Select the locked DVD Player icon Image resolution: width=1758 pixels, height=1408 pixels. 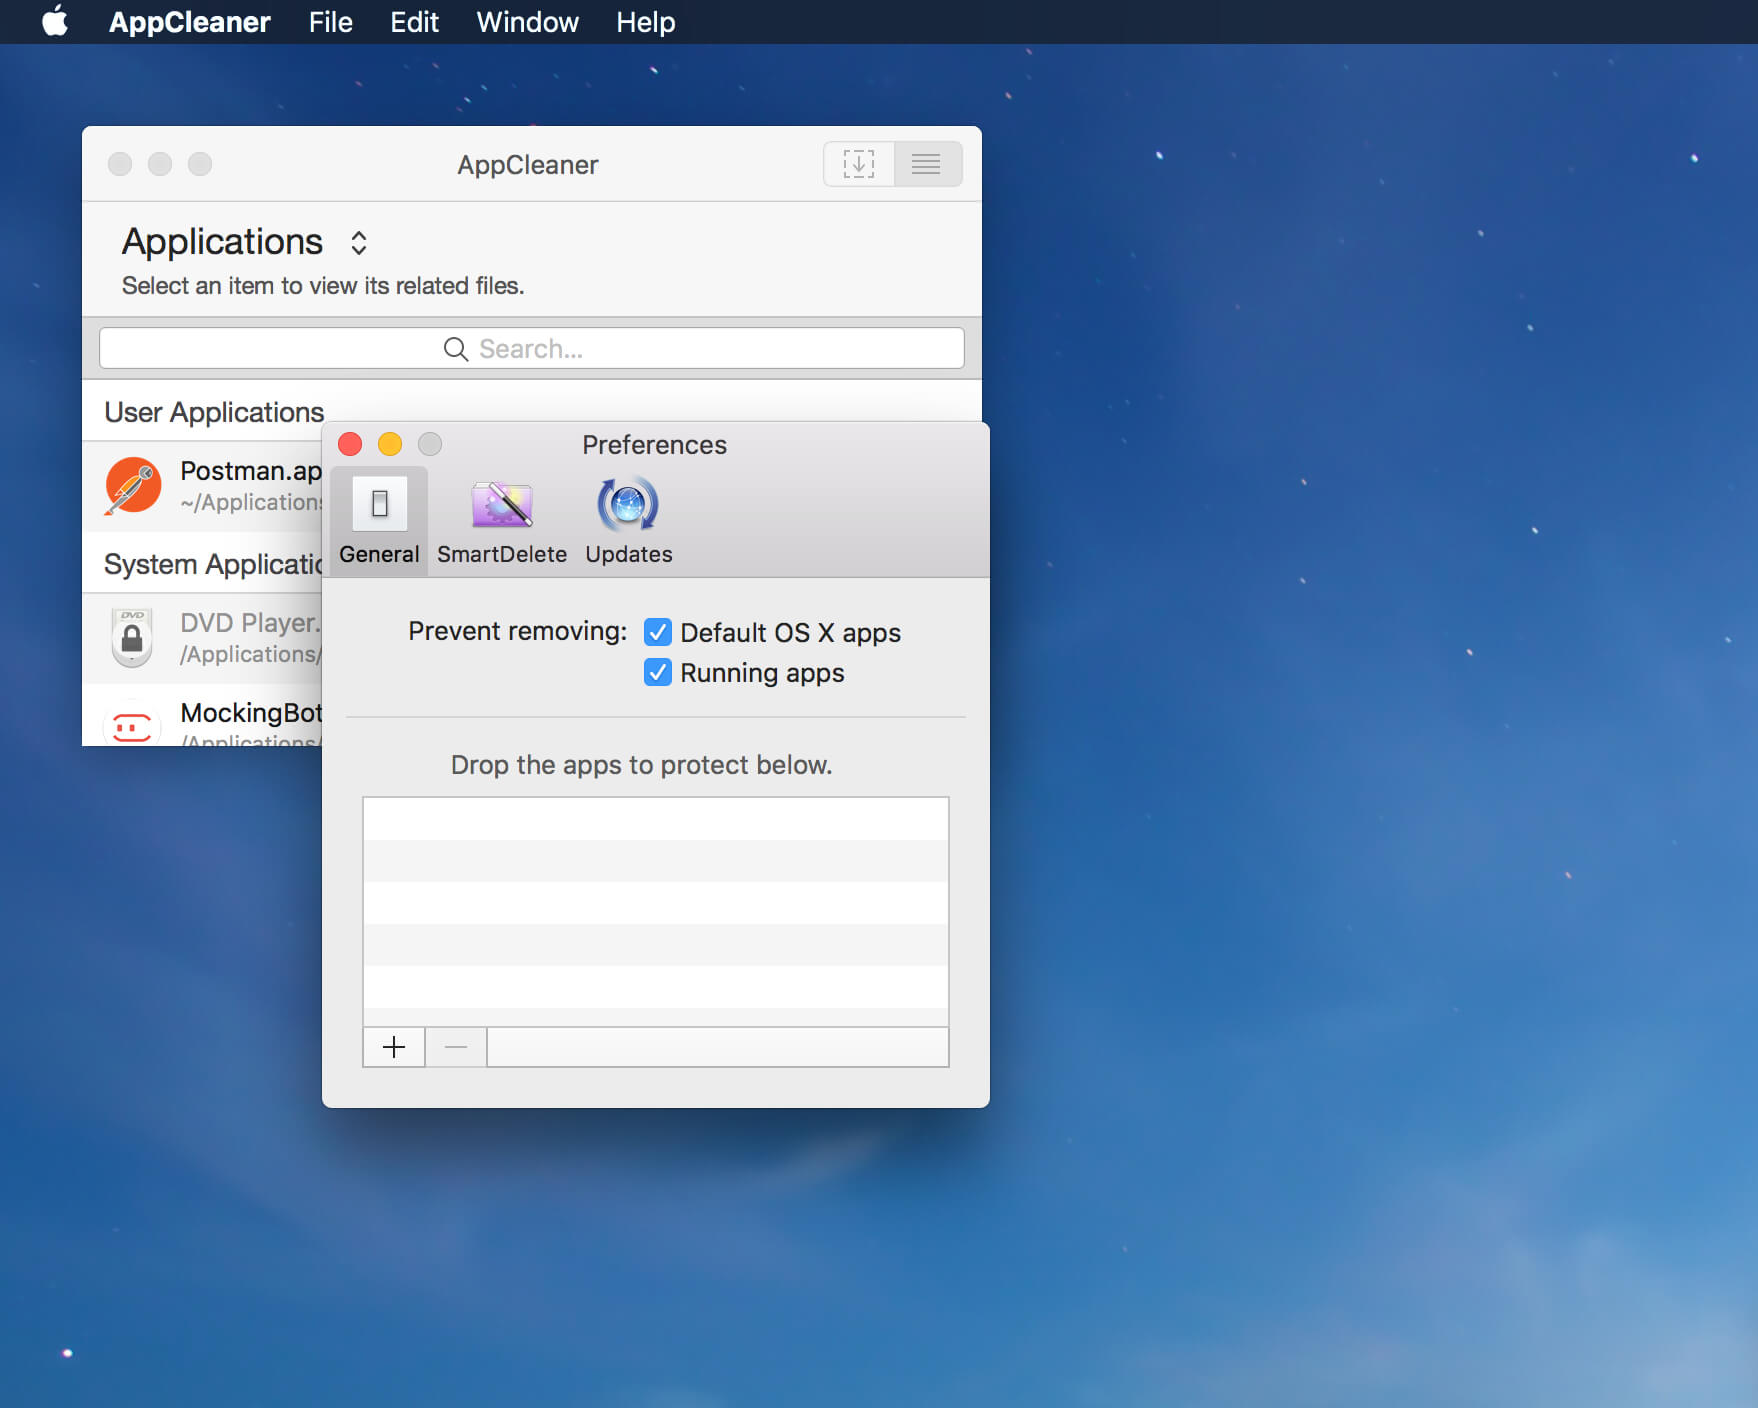[x=132, y=637]
